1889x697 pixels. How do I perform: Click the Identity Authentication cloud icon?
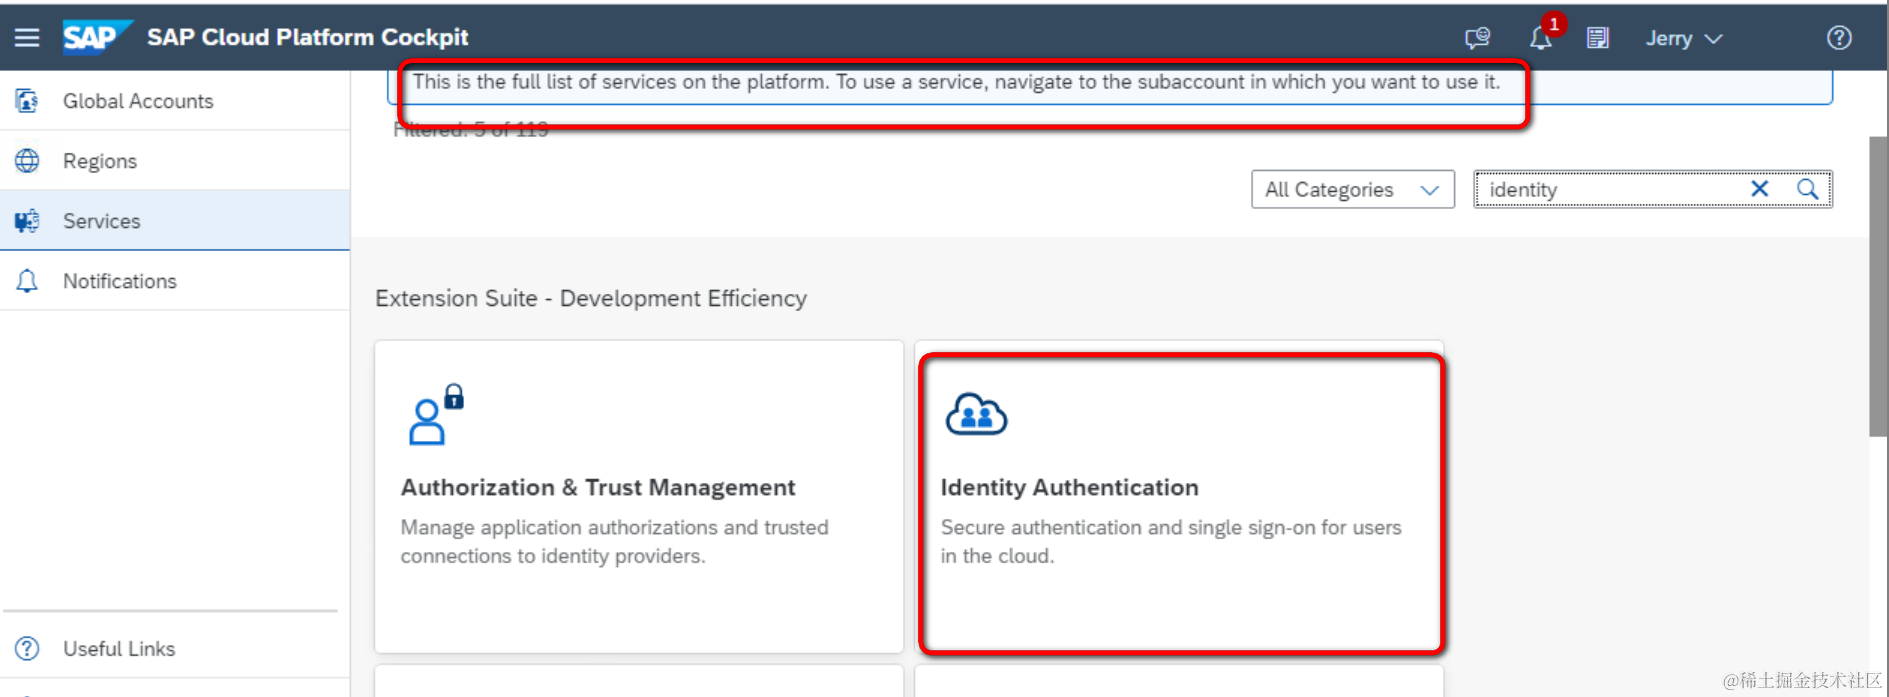[976, 414]
